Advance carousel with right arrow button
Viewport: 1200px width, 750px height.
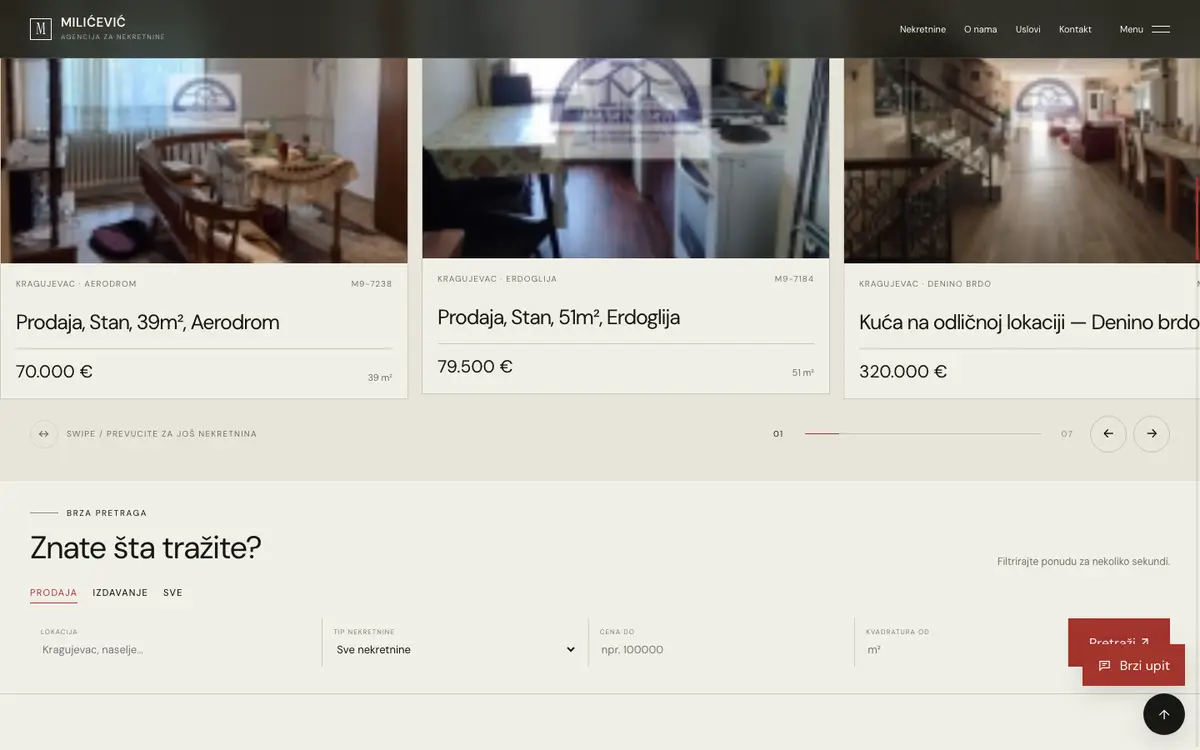pos(1151,434)
